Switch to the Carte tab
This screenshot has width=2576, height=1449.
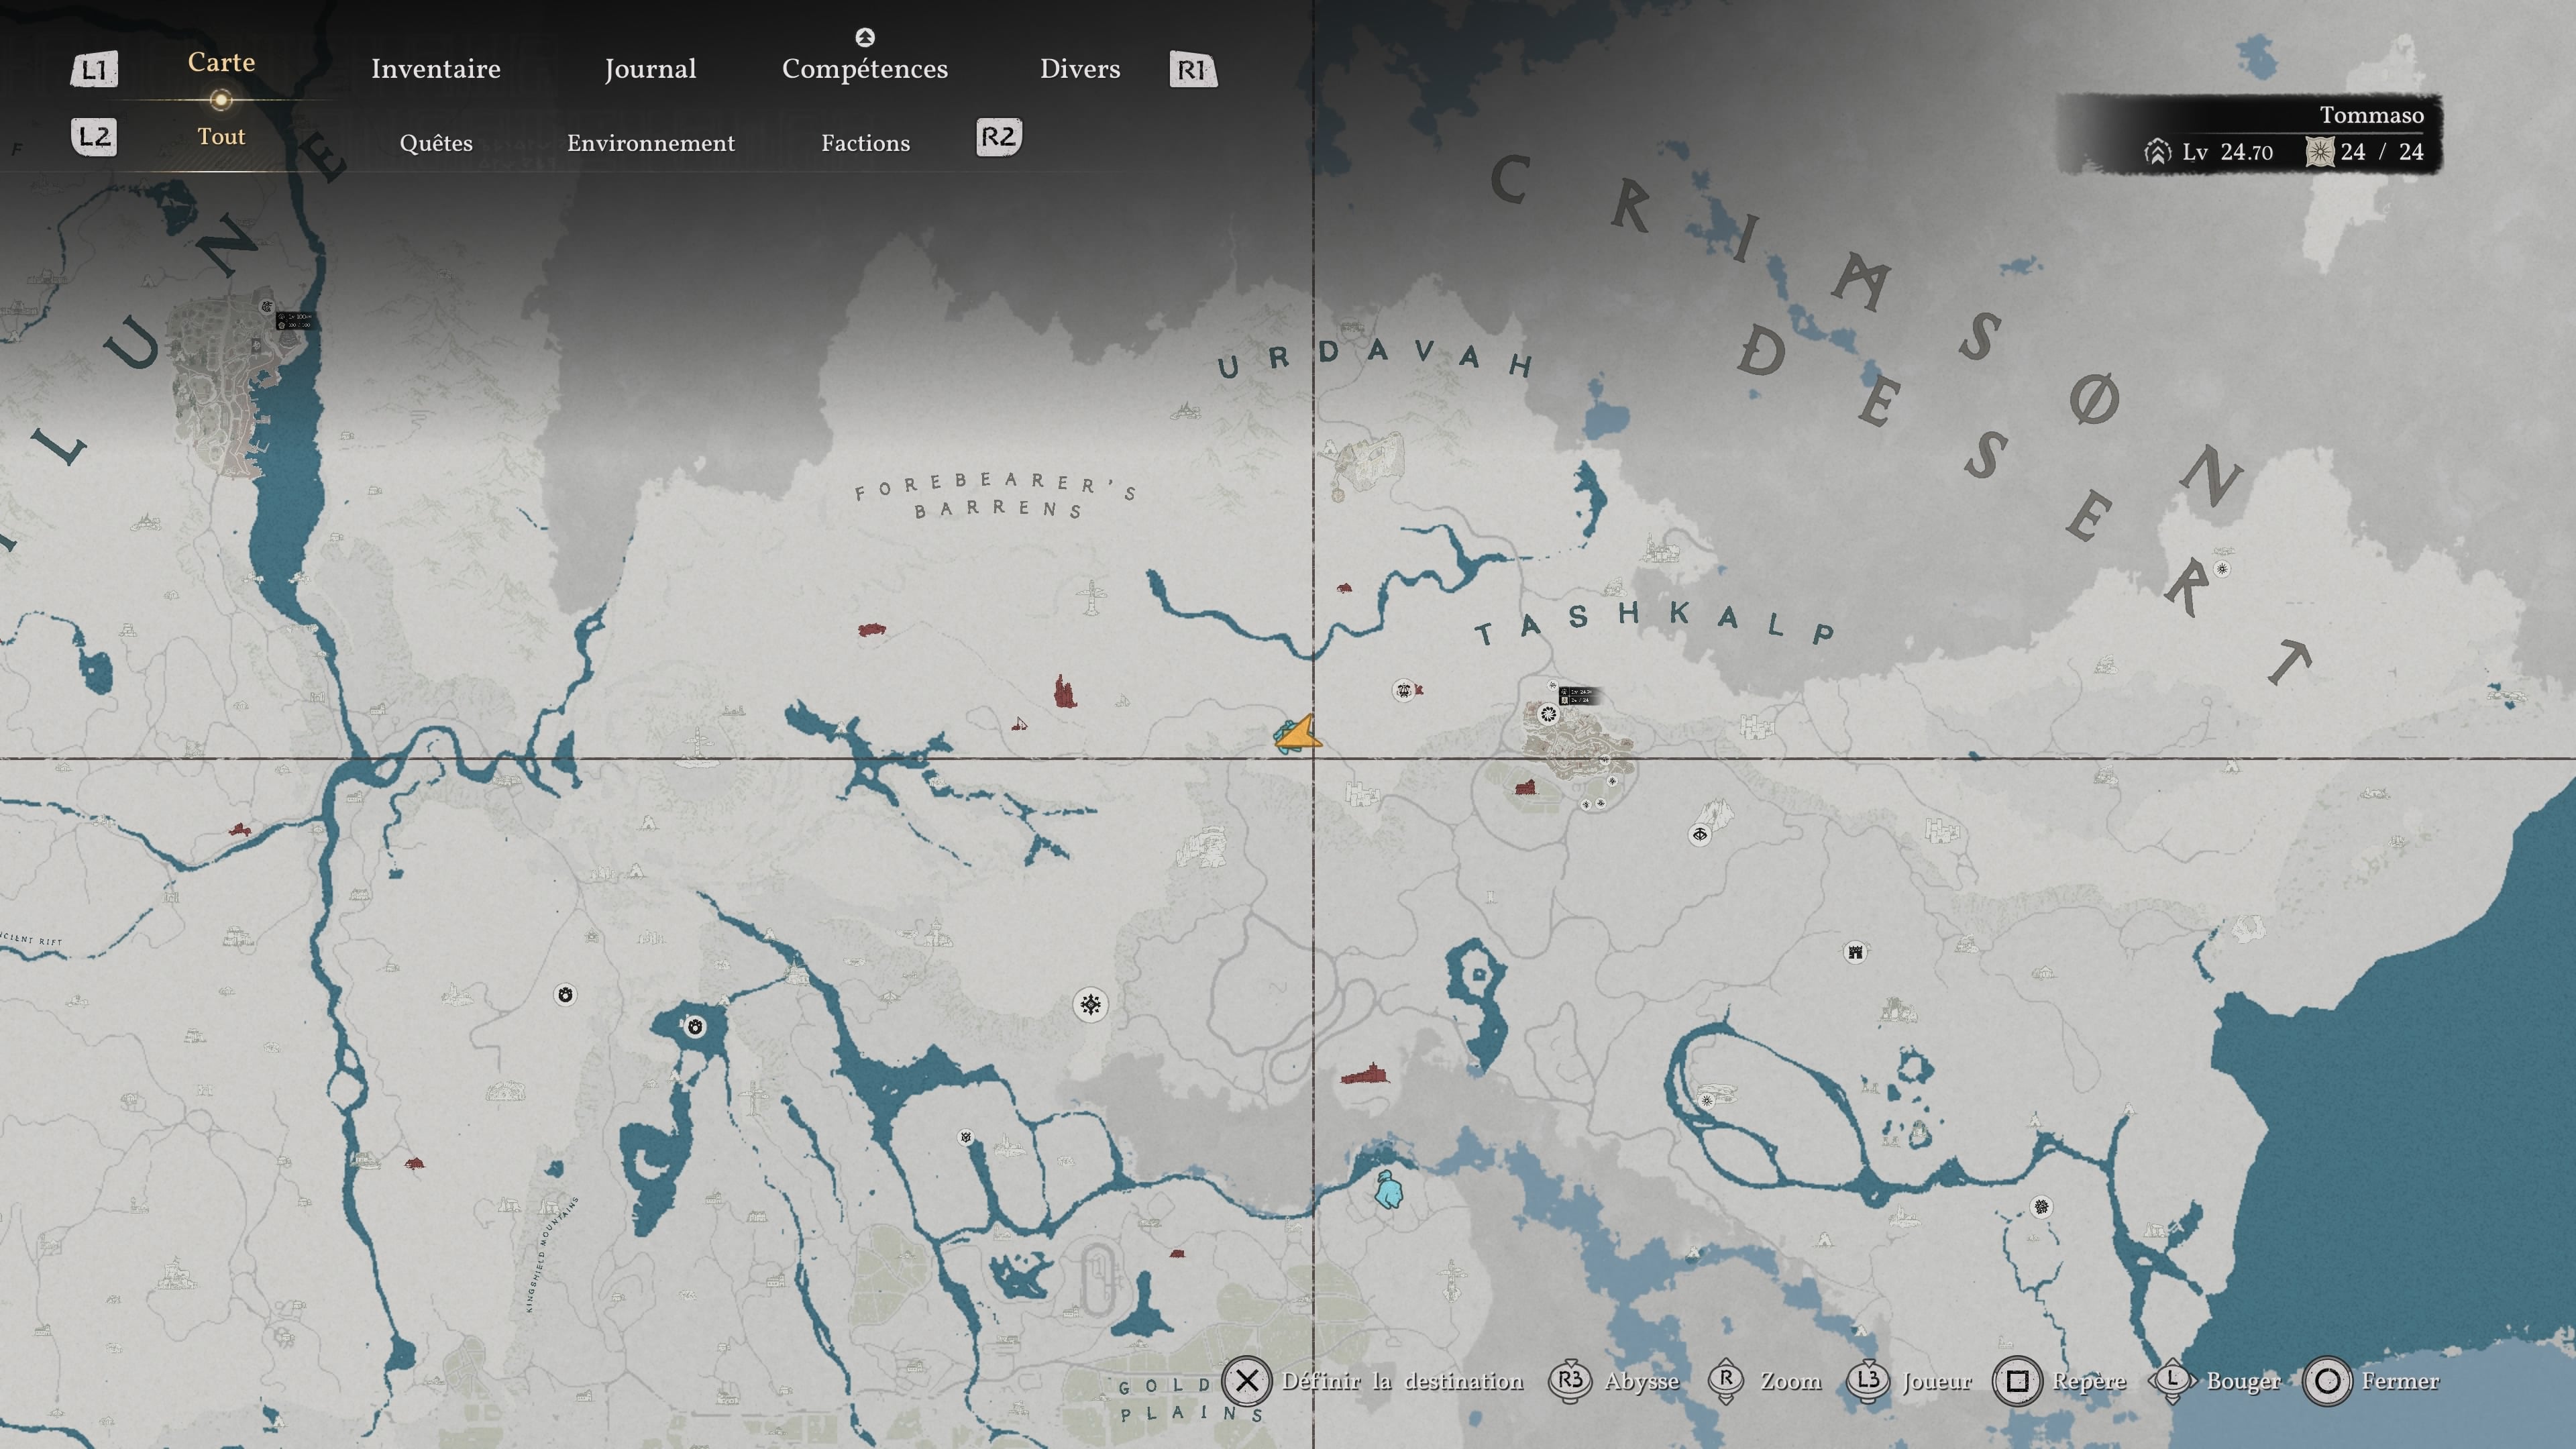coord(221,62)
